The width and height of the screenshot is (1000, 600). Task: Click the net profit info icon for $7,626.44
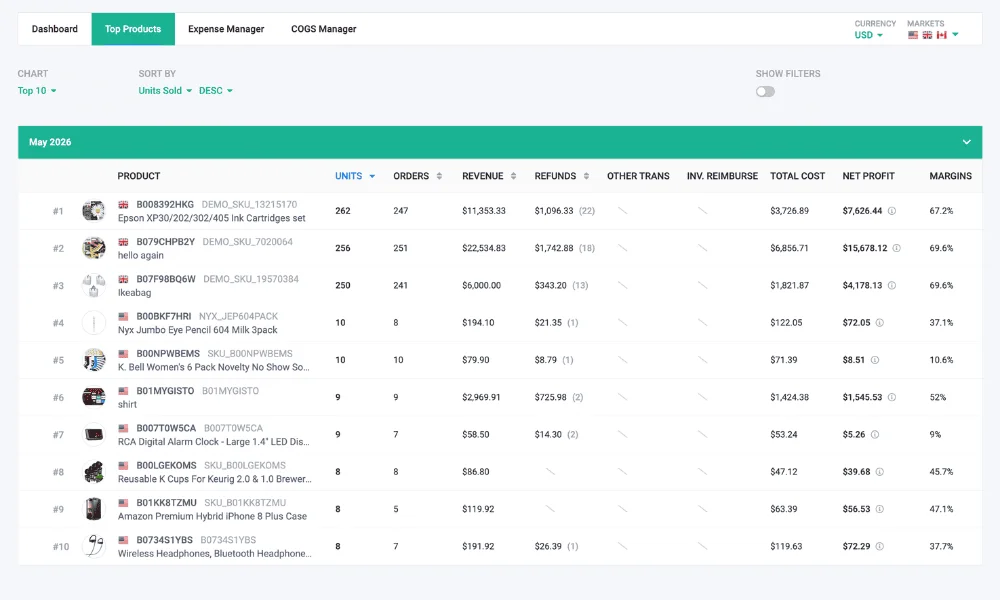[892, 210]
